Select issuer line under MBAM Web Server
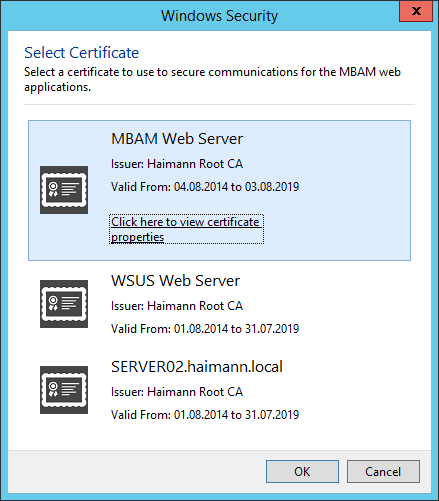Screen dimensions: 439x501 click(177, 164)
